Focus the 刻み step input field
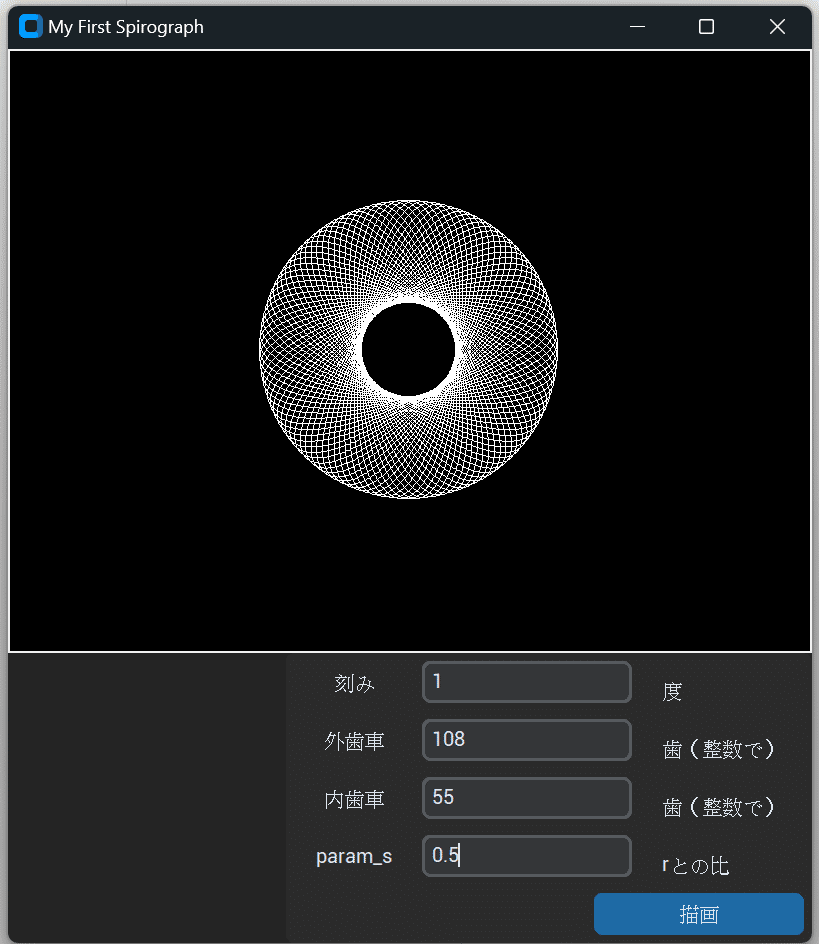This screenshot has height=944, width=819. pos(527,682)
